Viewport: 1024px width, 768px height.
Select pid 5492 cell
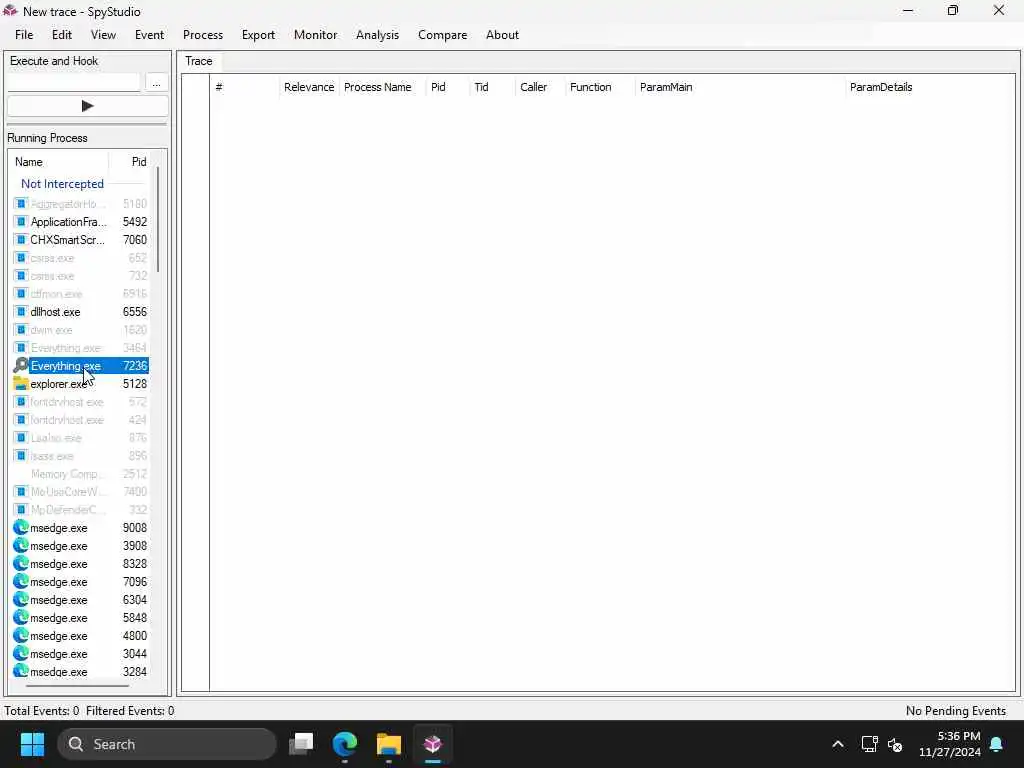(135, 221)
